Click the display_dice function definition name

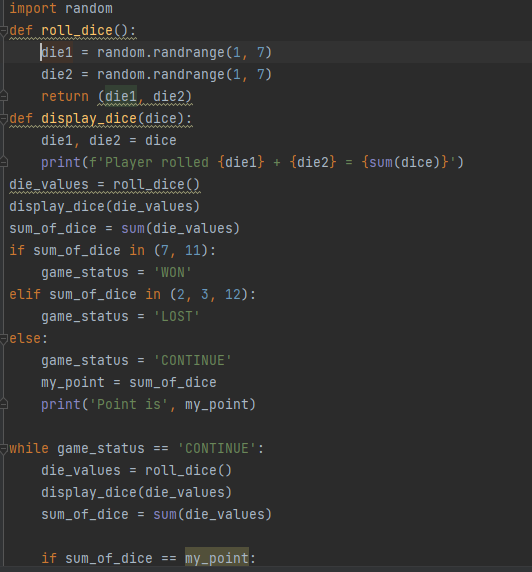89,119
